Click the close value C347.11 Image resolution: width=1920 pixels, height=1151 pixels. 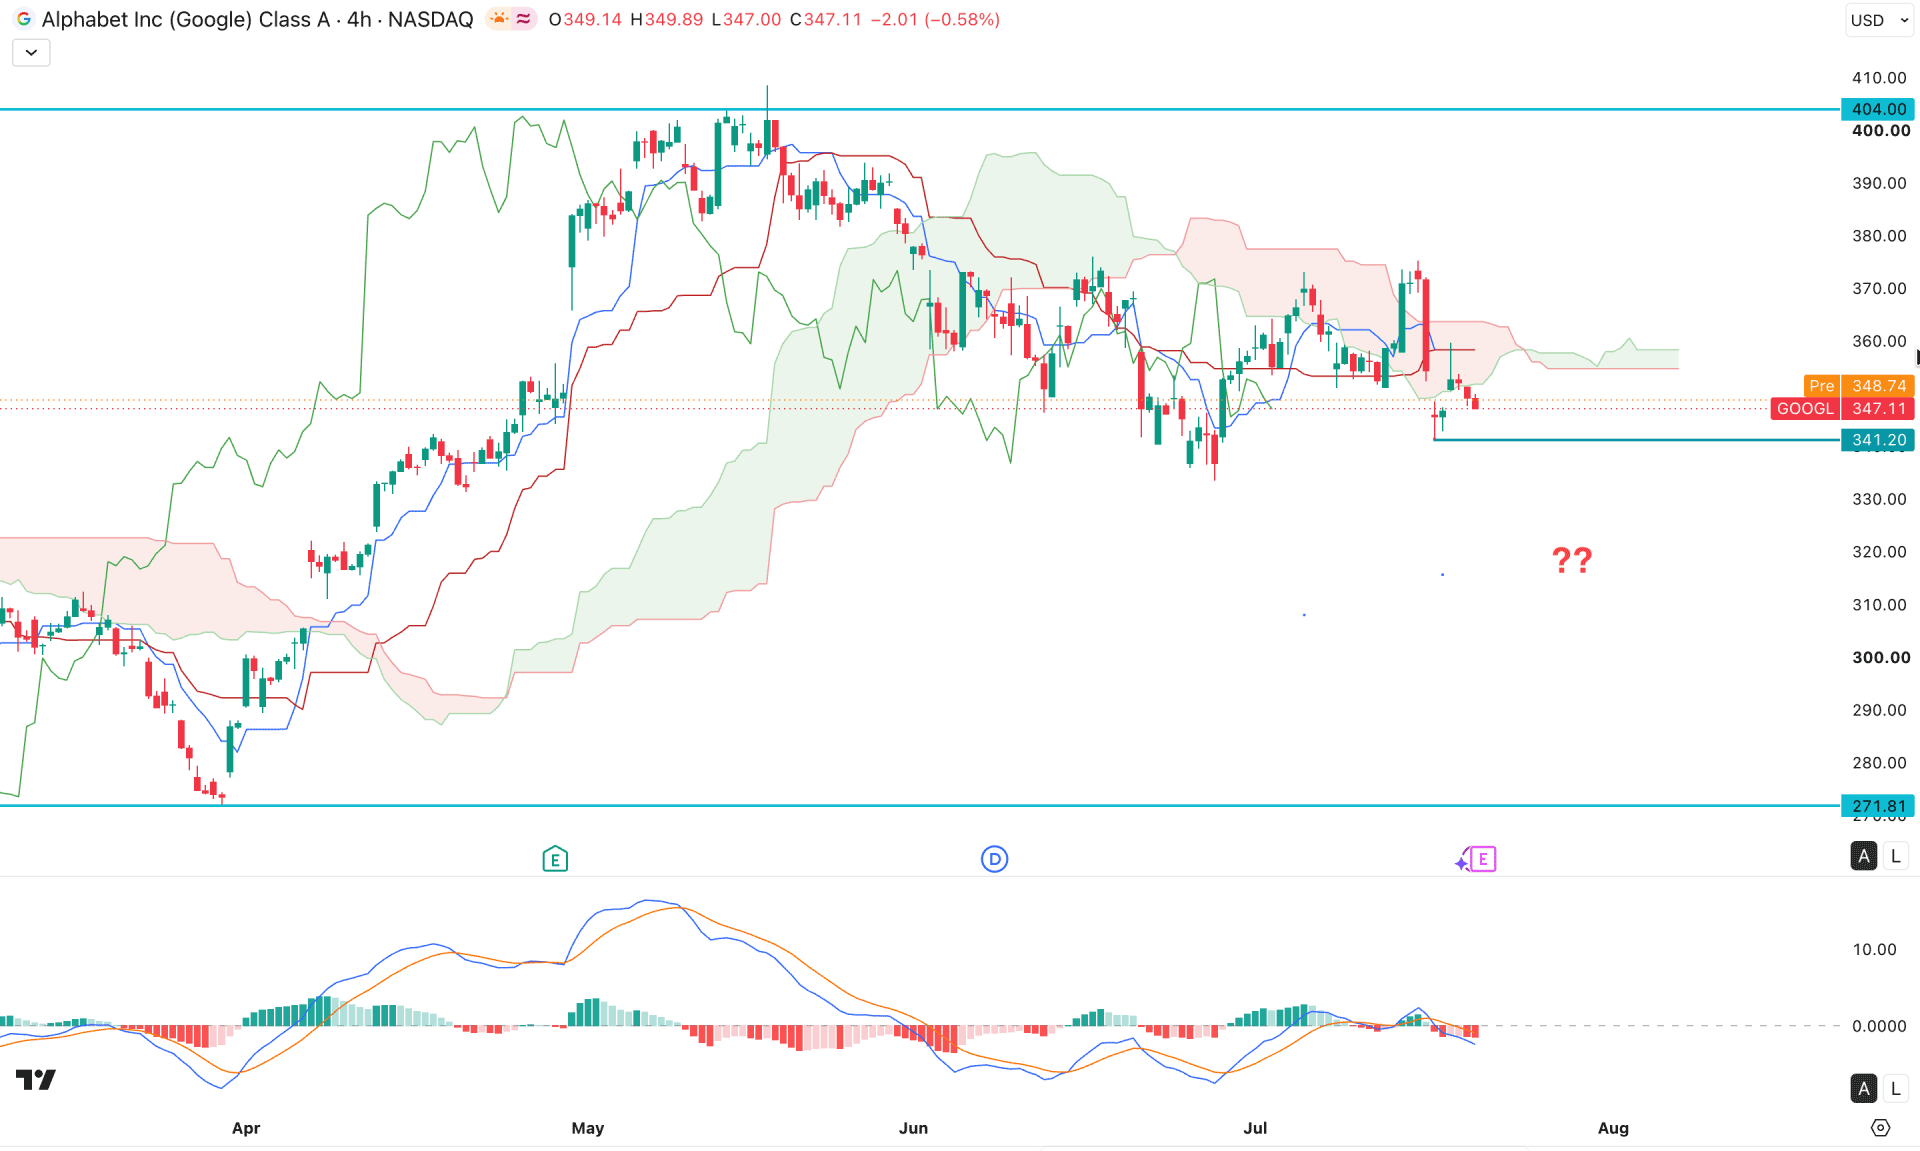coord(826,20)
